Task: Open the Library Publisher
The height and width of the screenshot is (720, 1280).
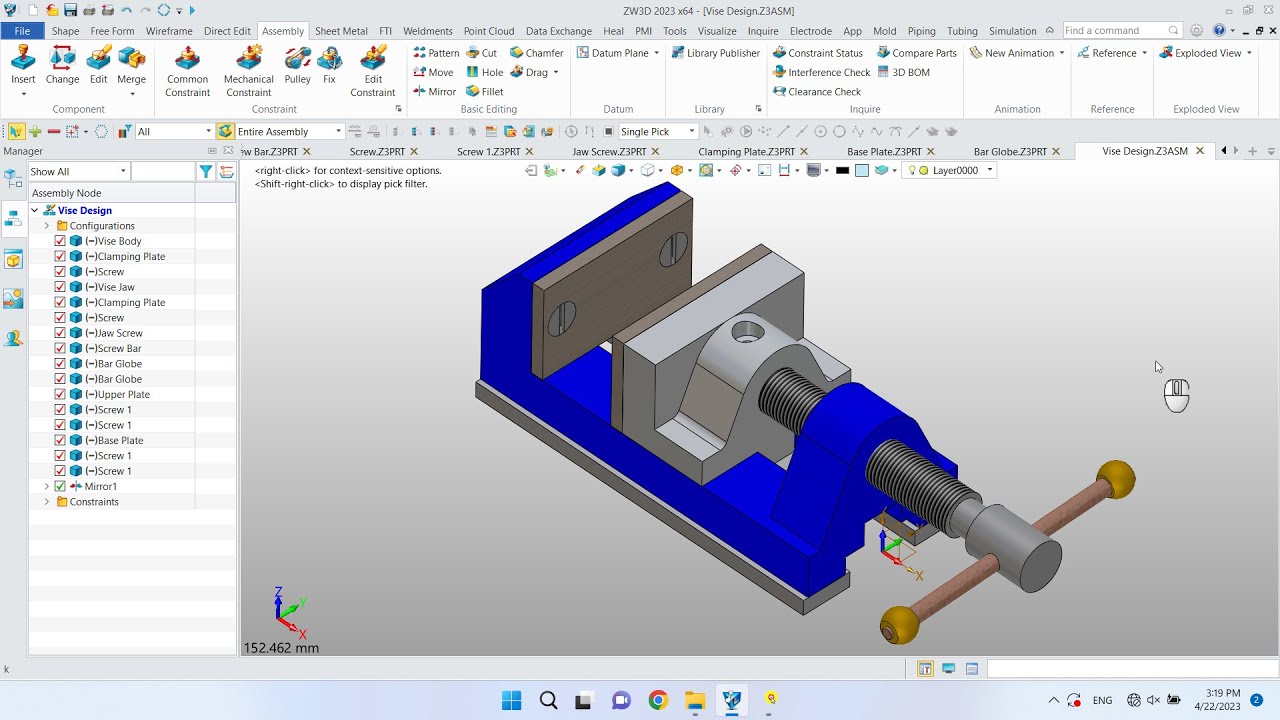Action: coord(716,53)
